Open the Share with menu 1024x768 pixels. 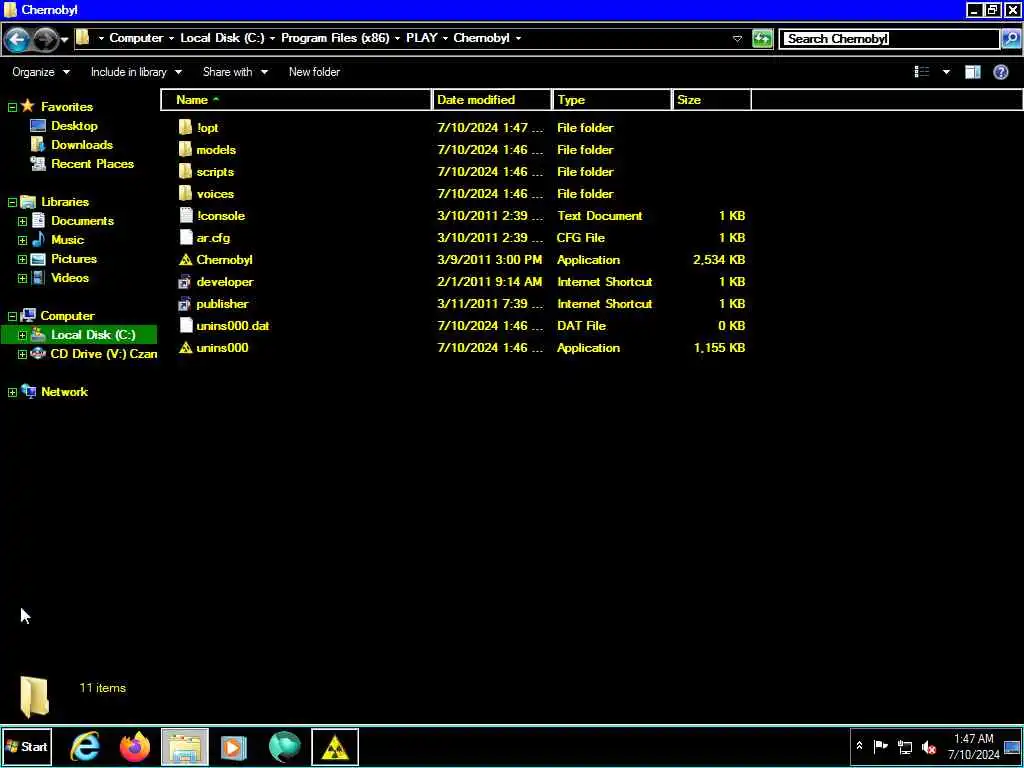point(235,72)
